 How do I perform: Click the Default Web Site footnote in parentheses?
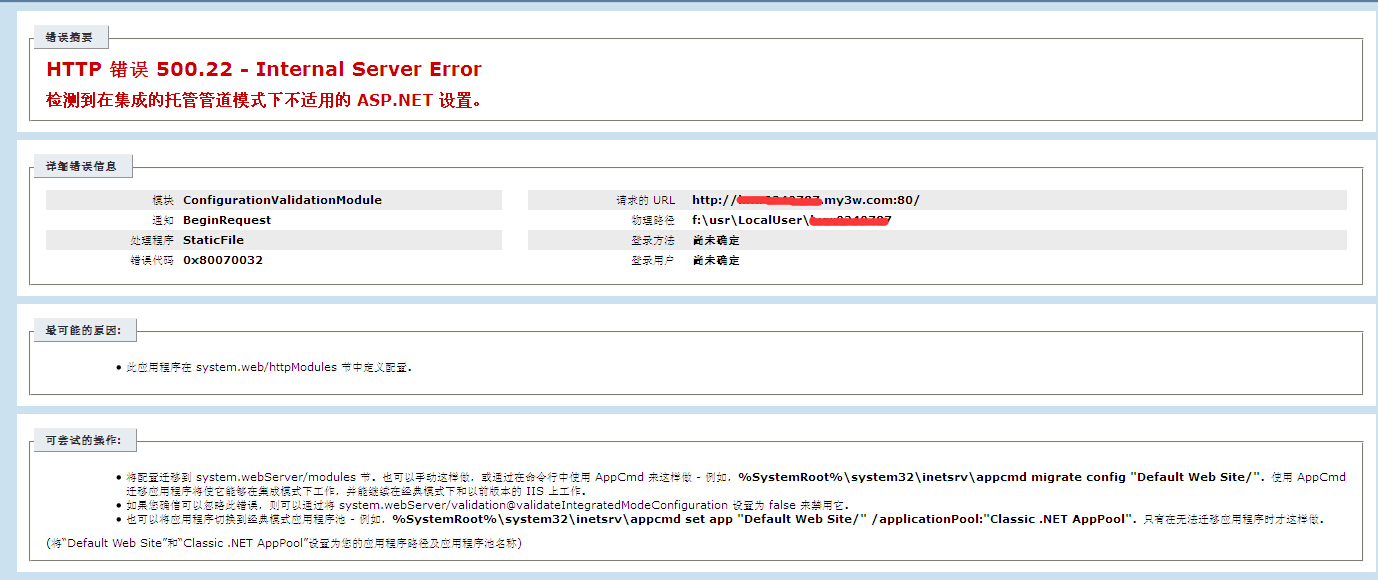pos(284,544)
